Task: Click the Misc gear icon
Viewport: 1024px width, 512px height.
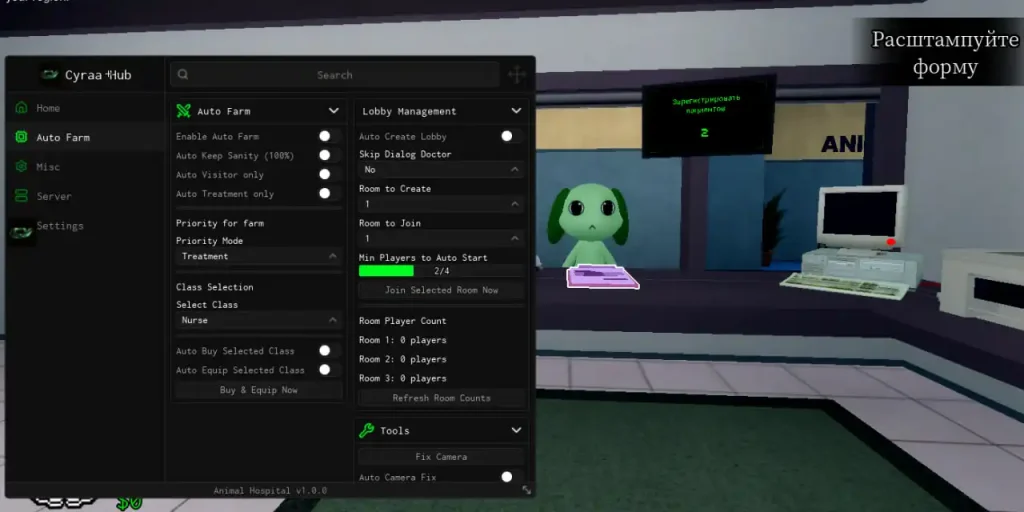Action: tap(22, 167)
